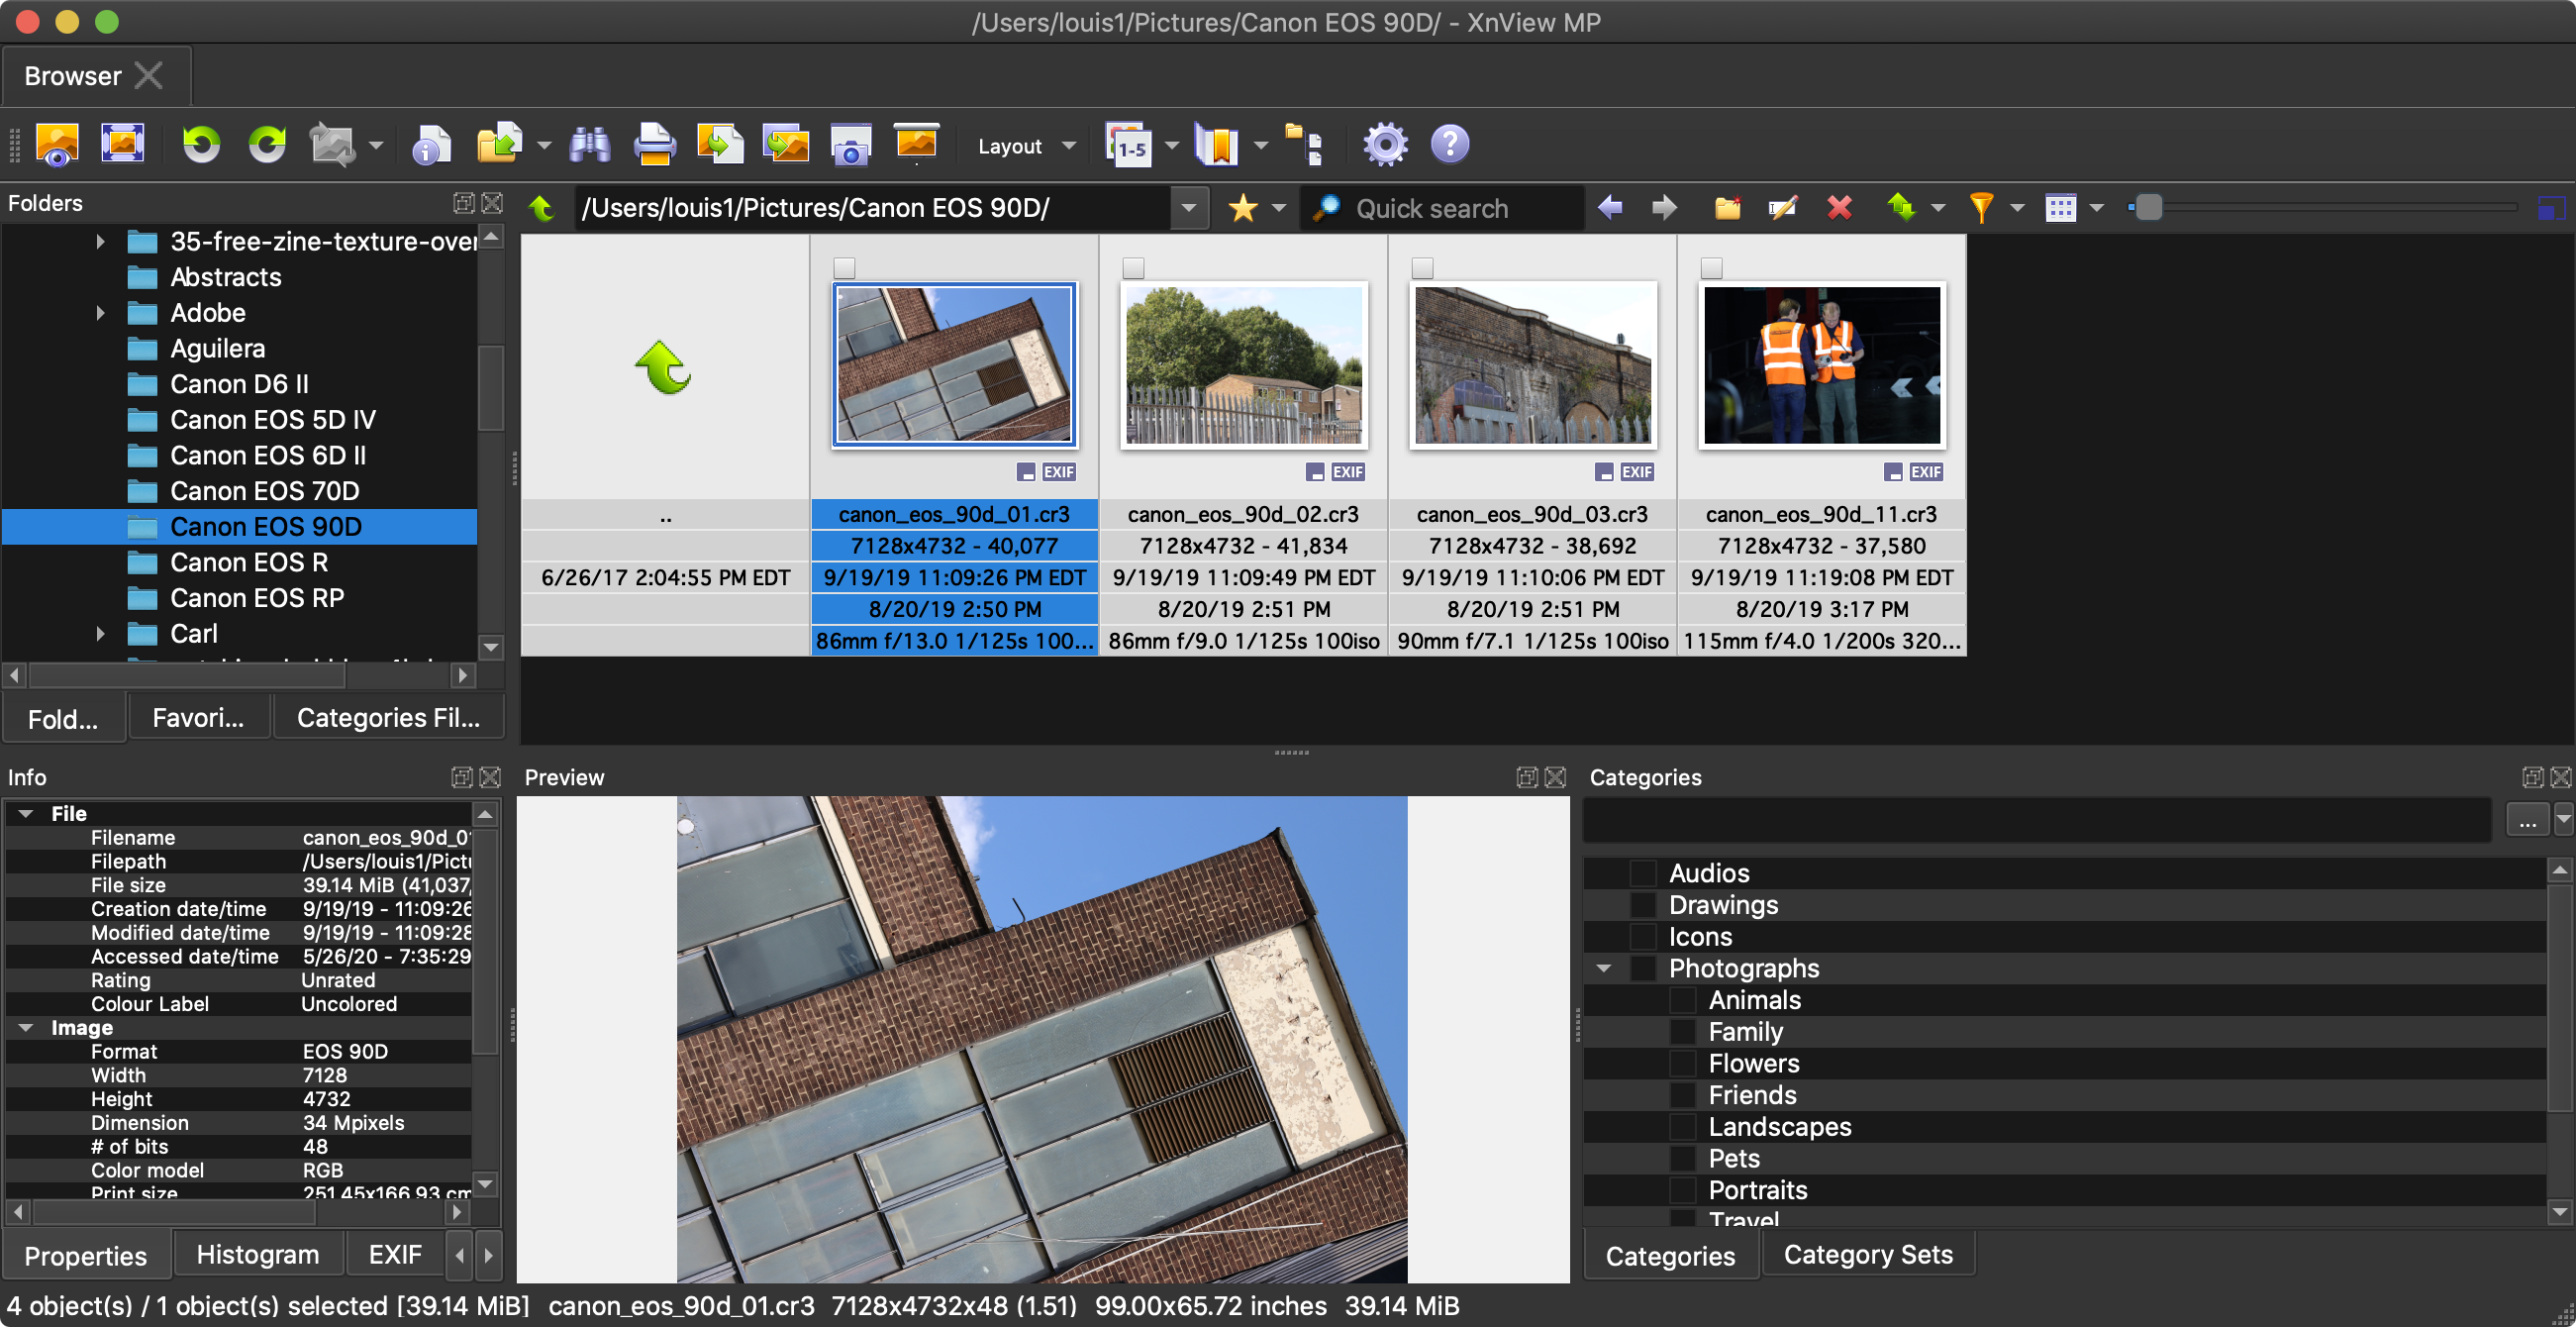Open the binoculars search tool

(x=590, y=145)
